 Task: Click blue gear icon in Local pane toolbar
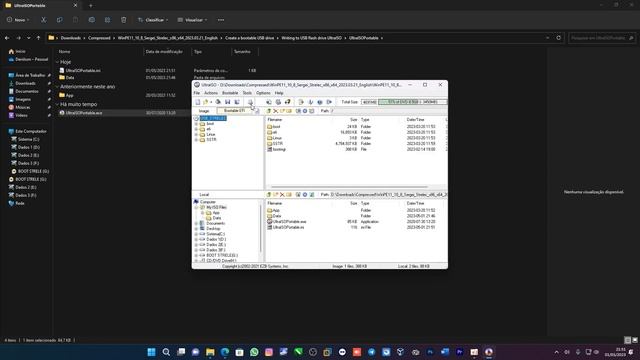tap(304, 195)
